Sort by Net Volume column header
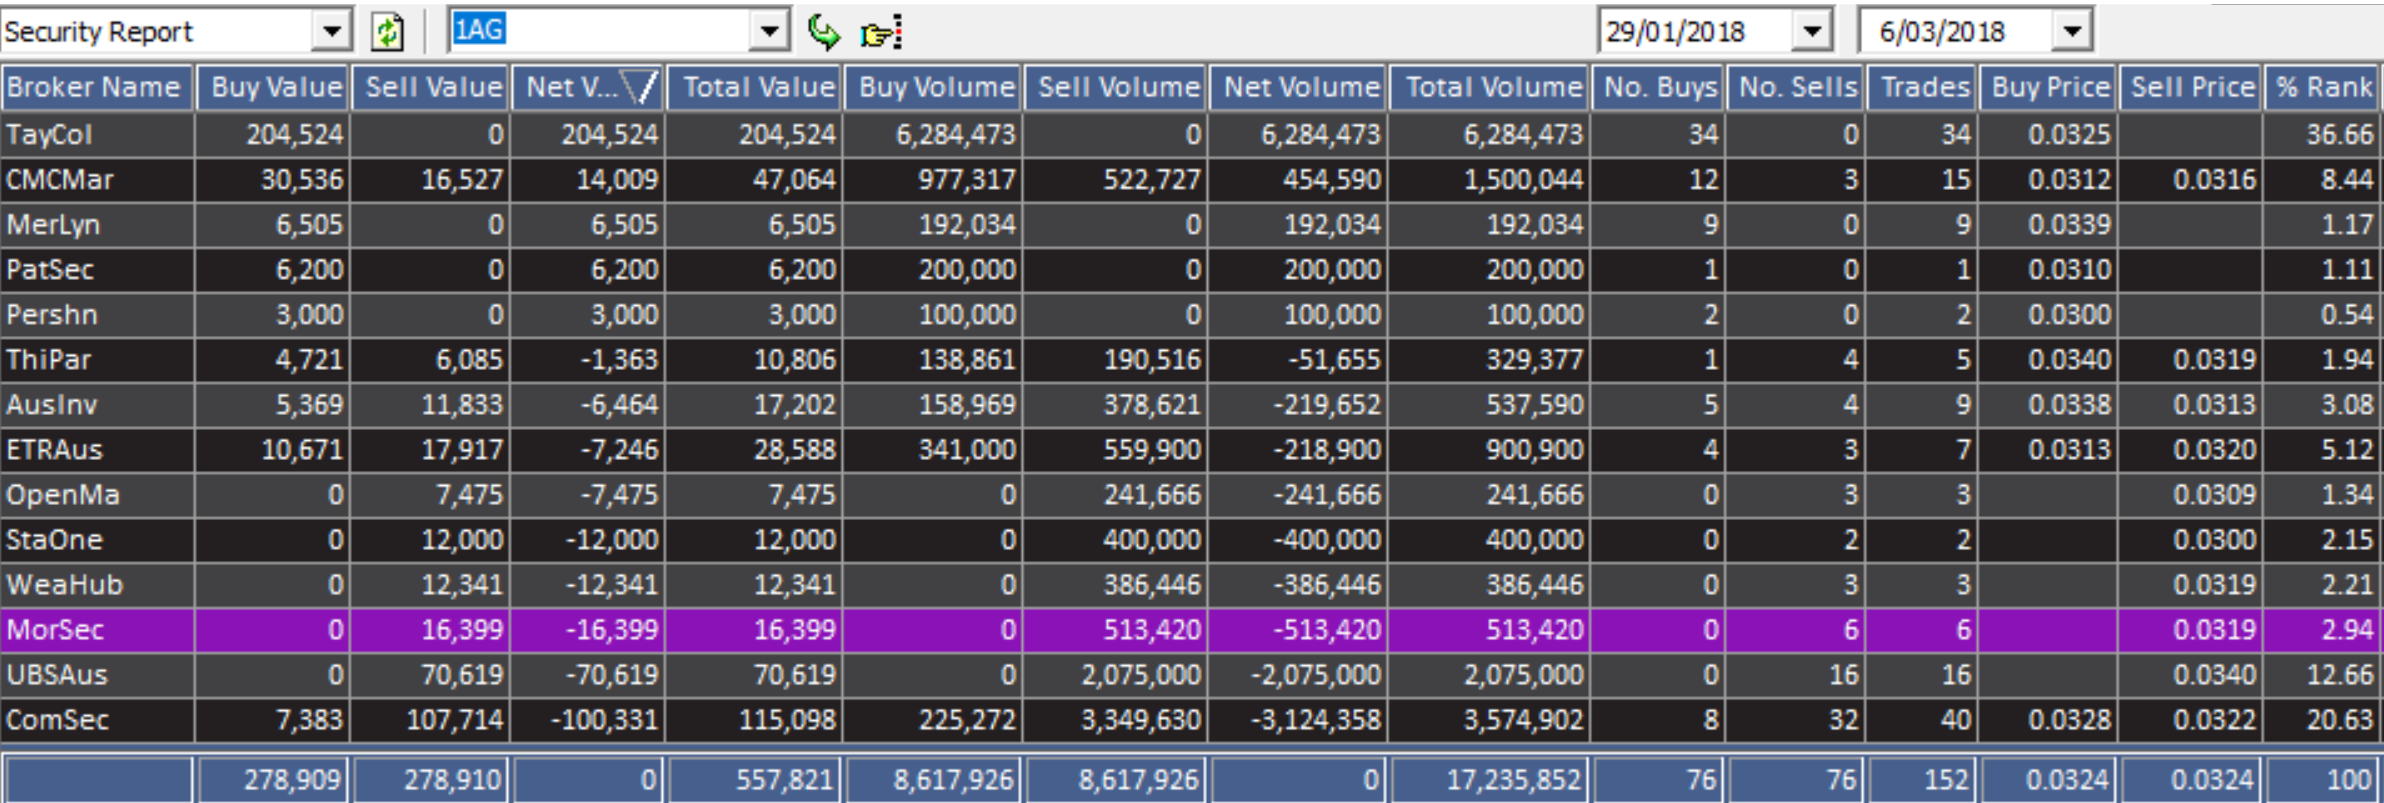The image size is (2384, 803). [1298, 88]
